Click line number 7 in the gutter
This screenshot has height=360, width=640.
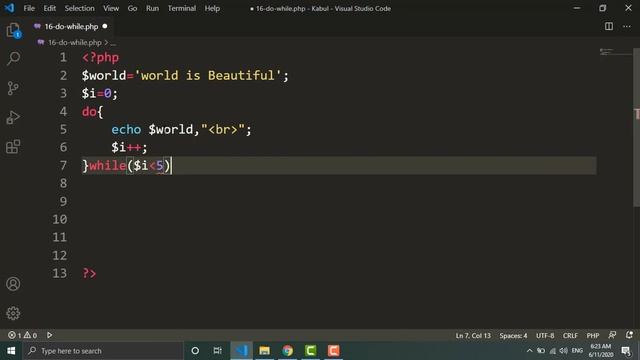(63, 165)
